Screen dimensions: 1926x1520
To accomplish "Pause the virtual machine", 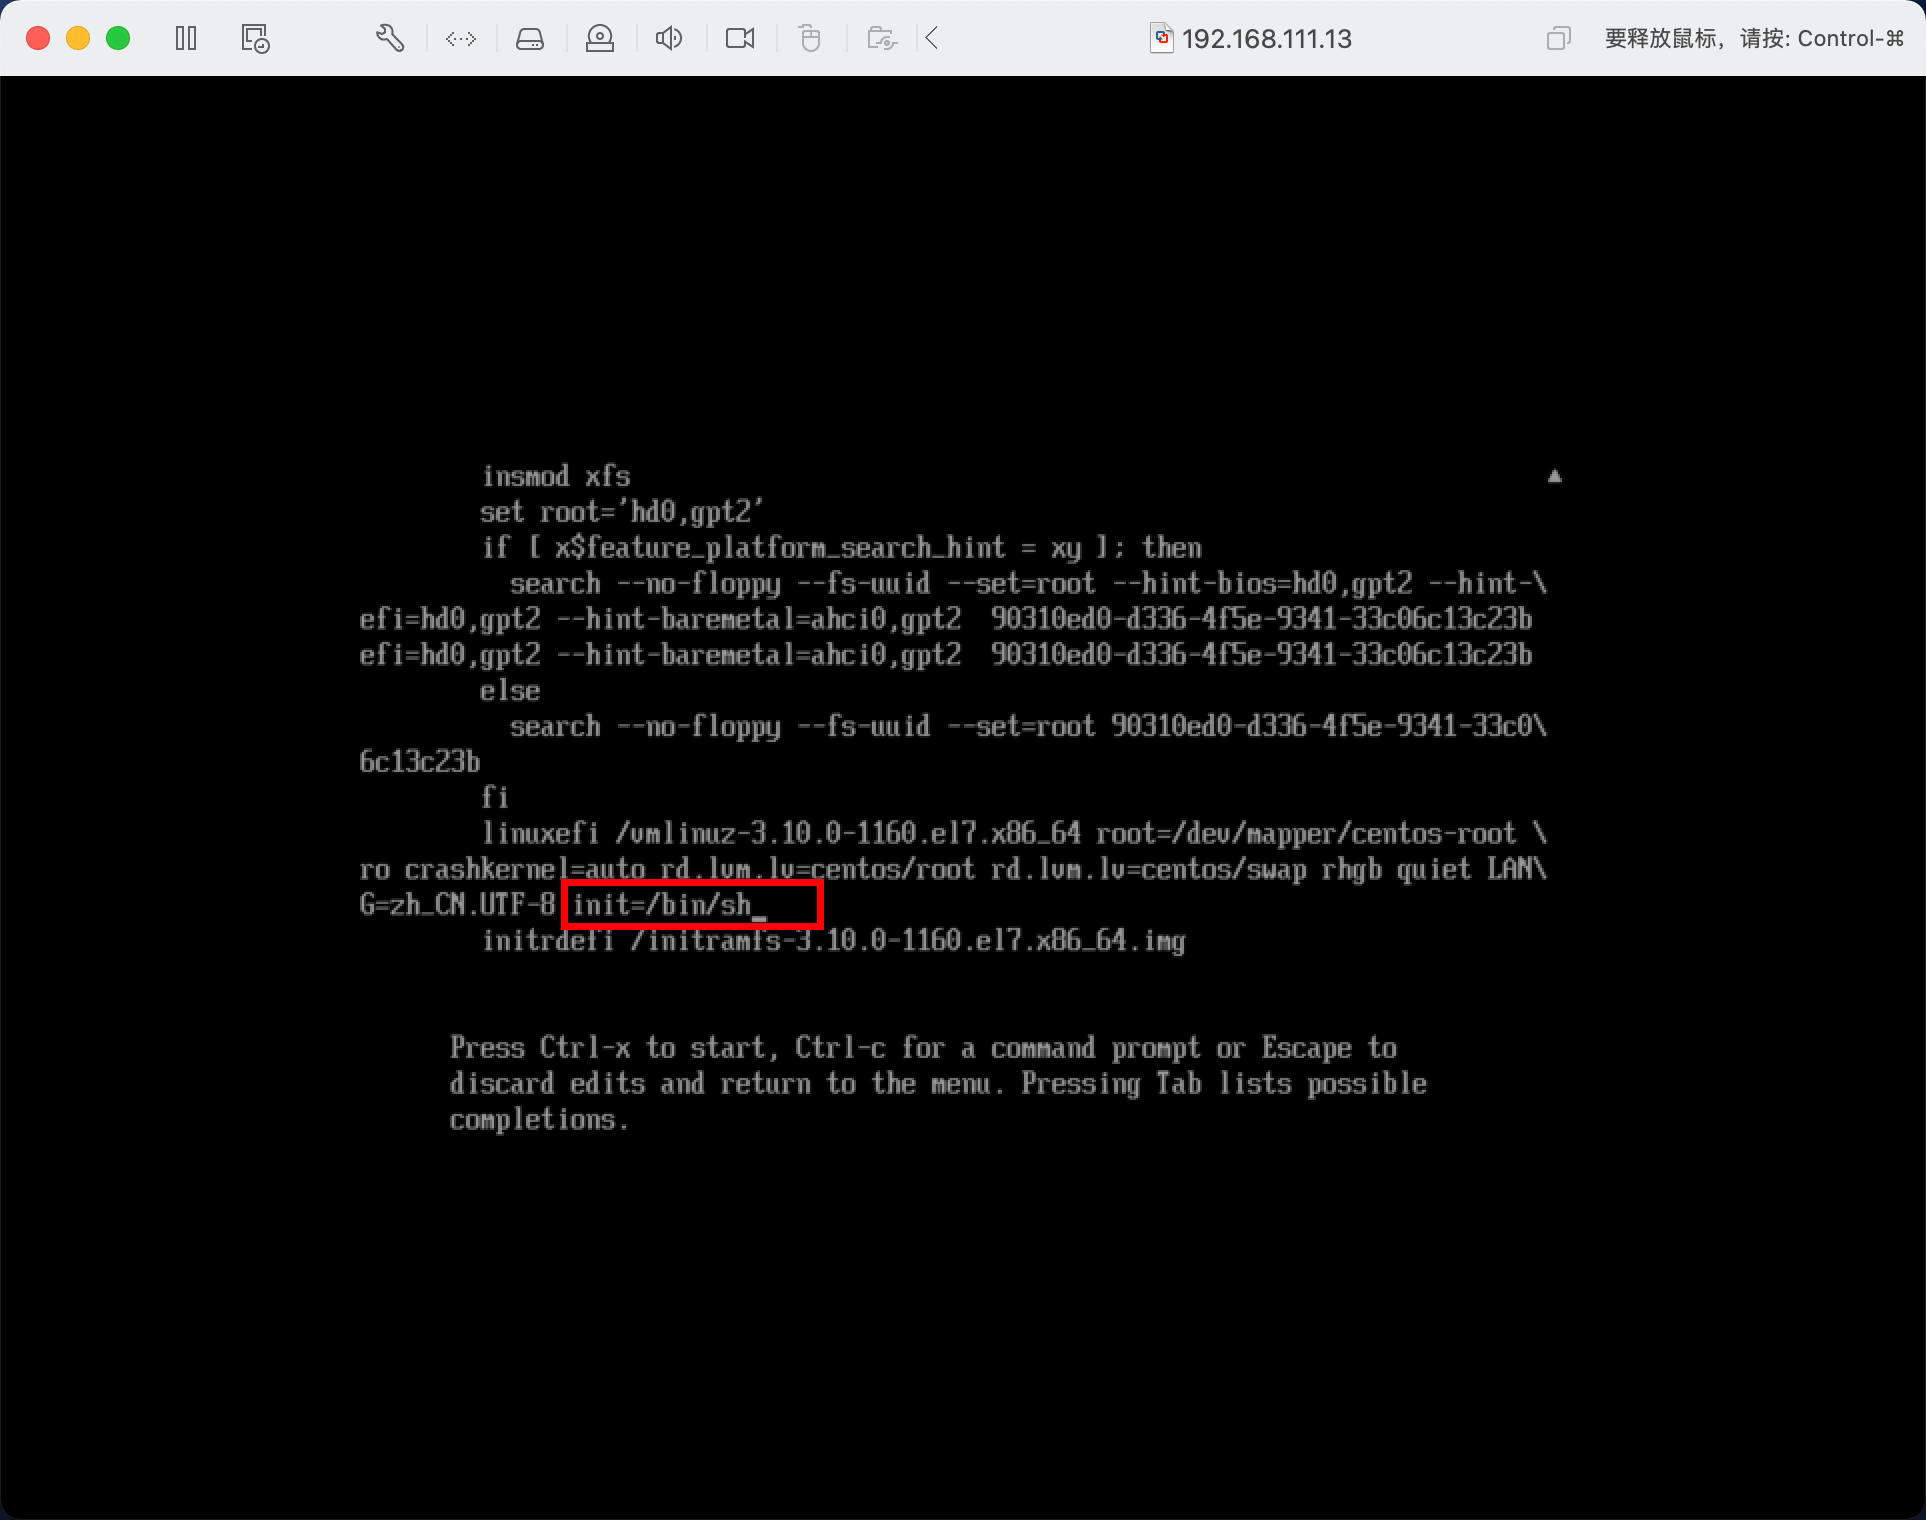I will coord(186,39).
